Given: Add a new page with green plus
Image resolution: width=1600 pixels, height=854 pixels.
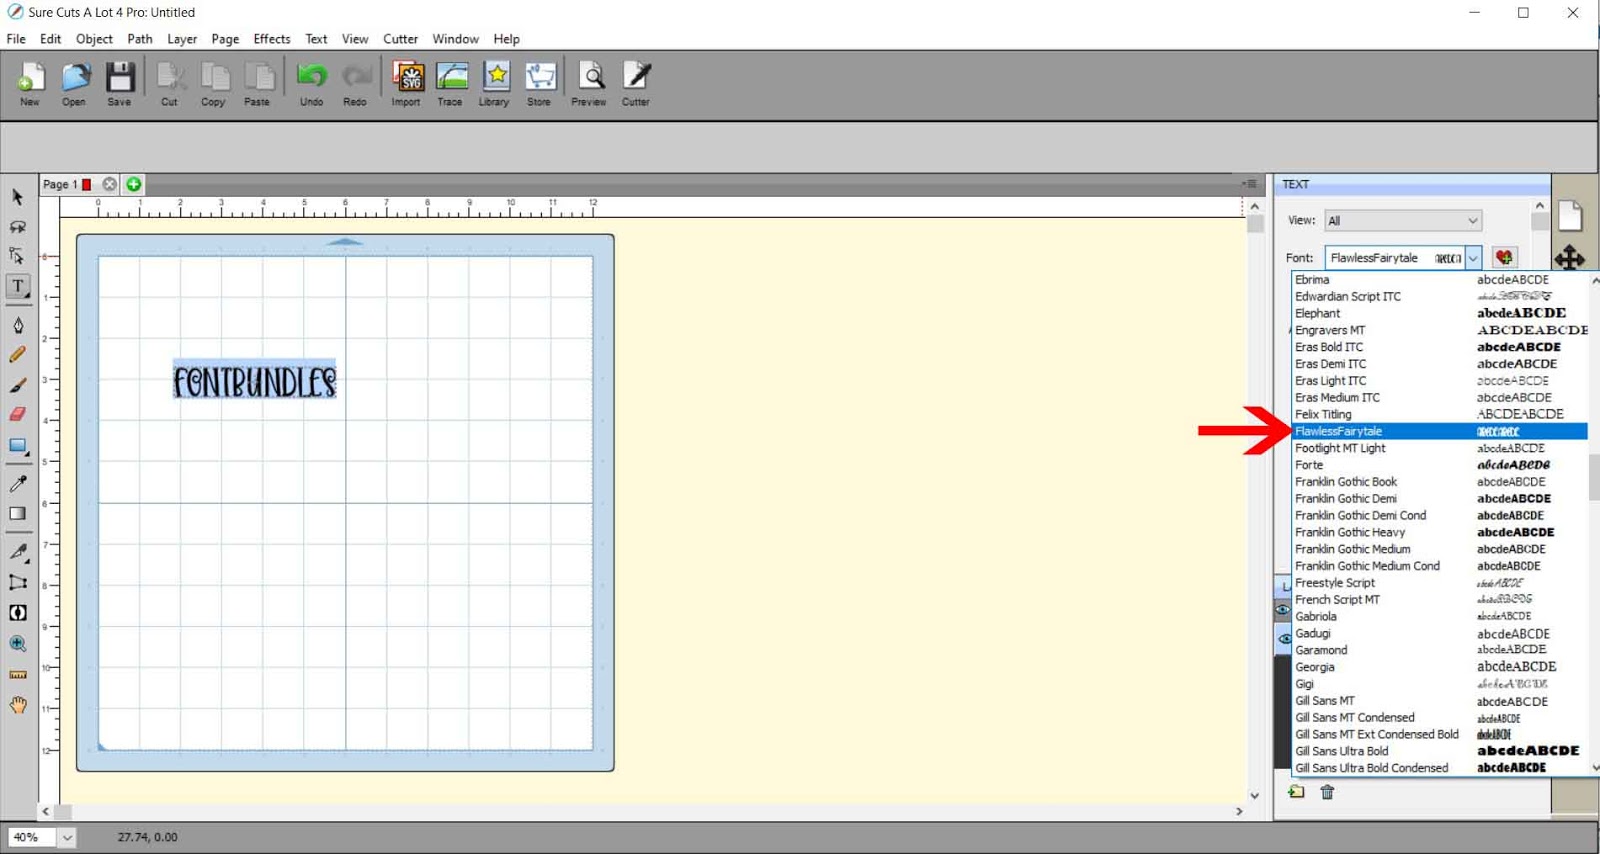Looking at the screenshot, I should (133, 185).
